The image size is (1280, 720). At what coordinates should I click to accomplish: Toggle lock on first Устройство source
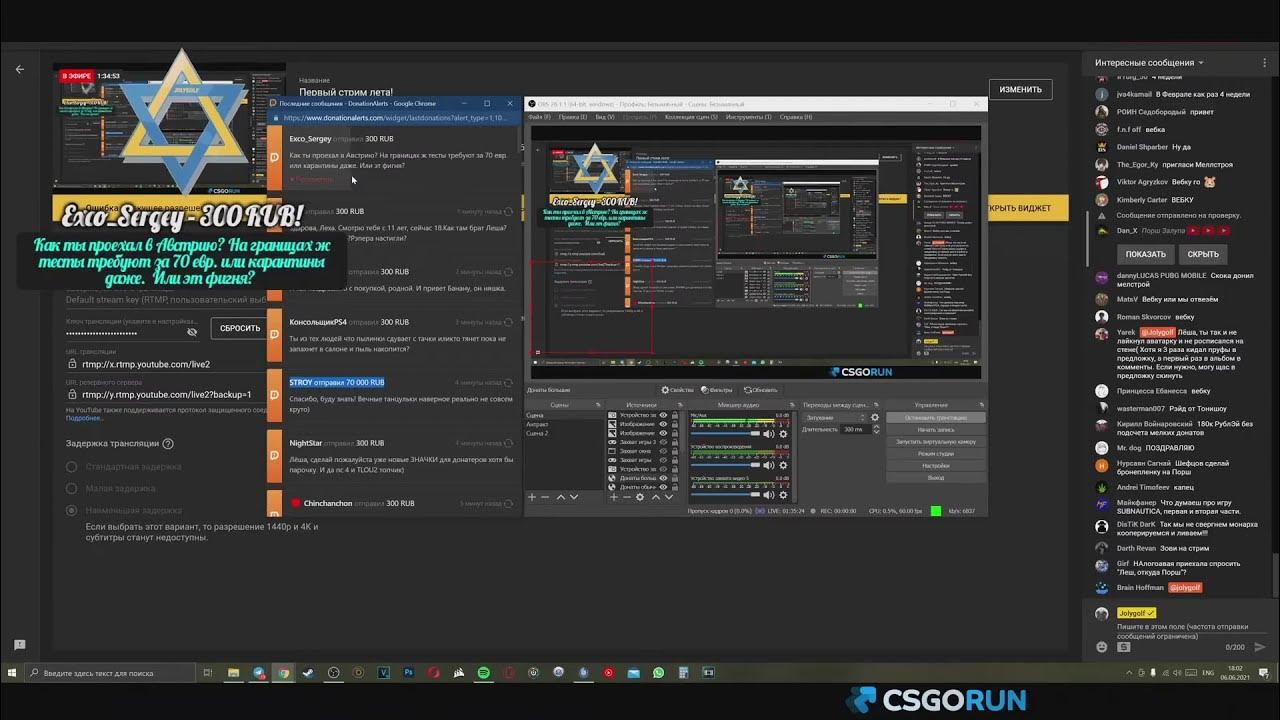[x=675, y=415]
